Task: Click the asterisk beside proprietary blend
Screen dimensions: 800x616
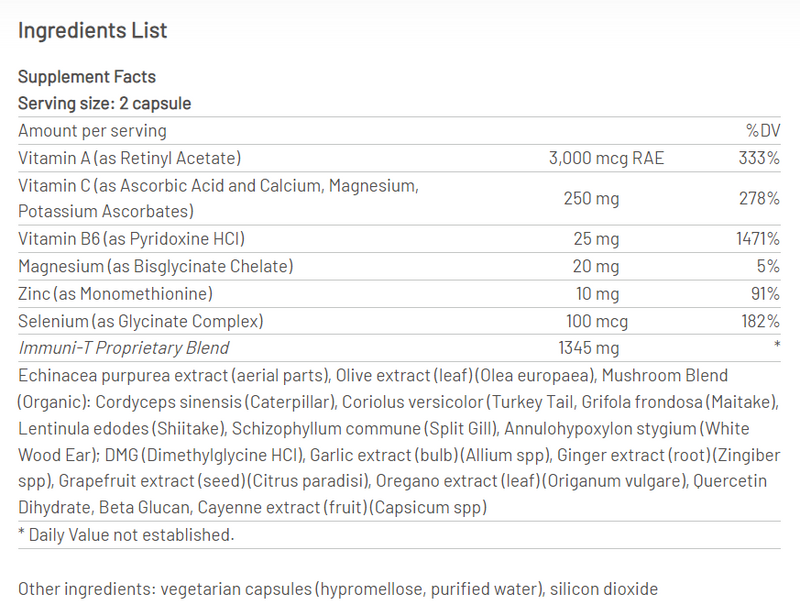Action: click(777, 345)
